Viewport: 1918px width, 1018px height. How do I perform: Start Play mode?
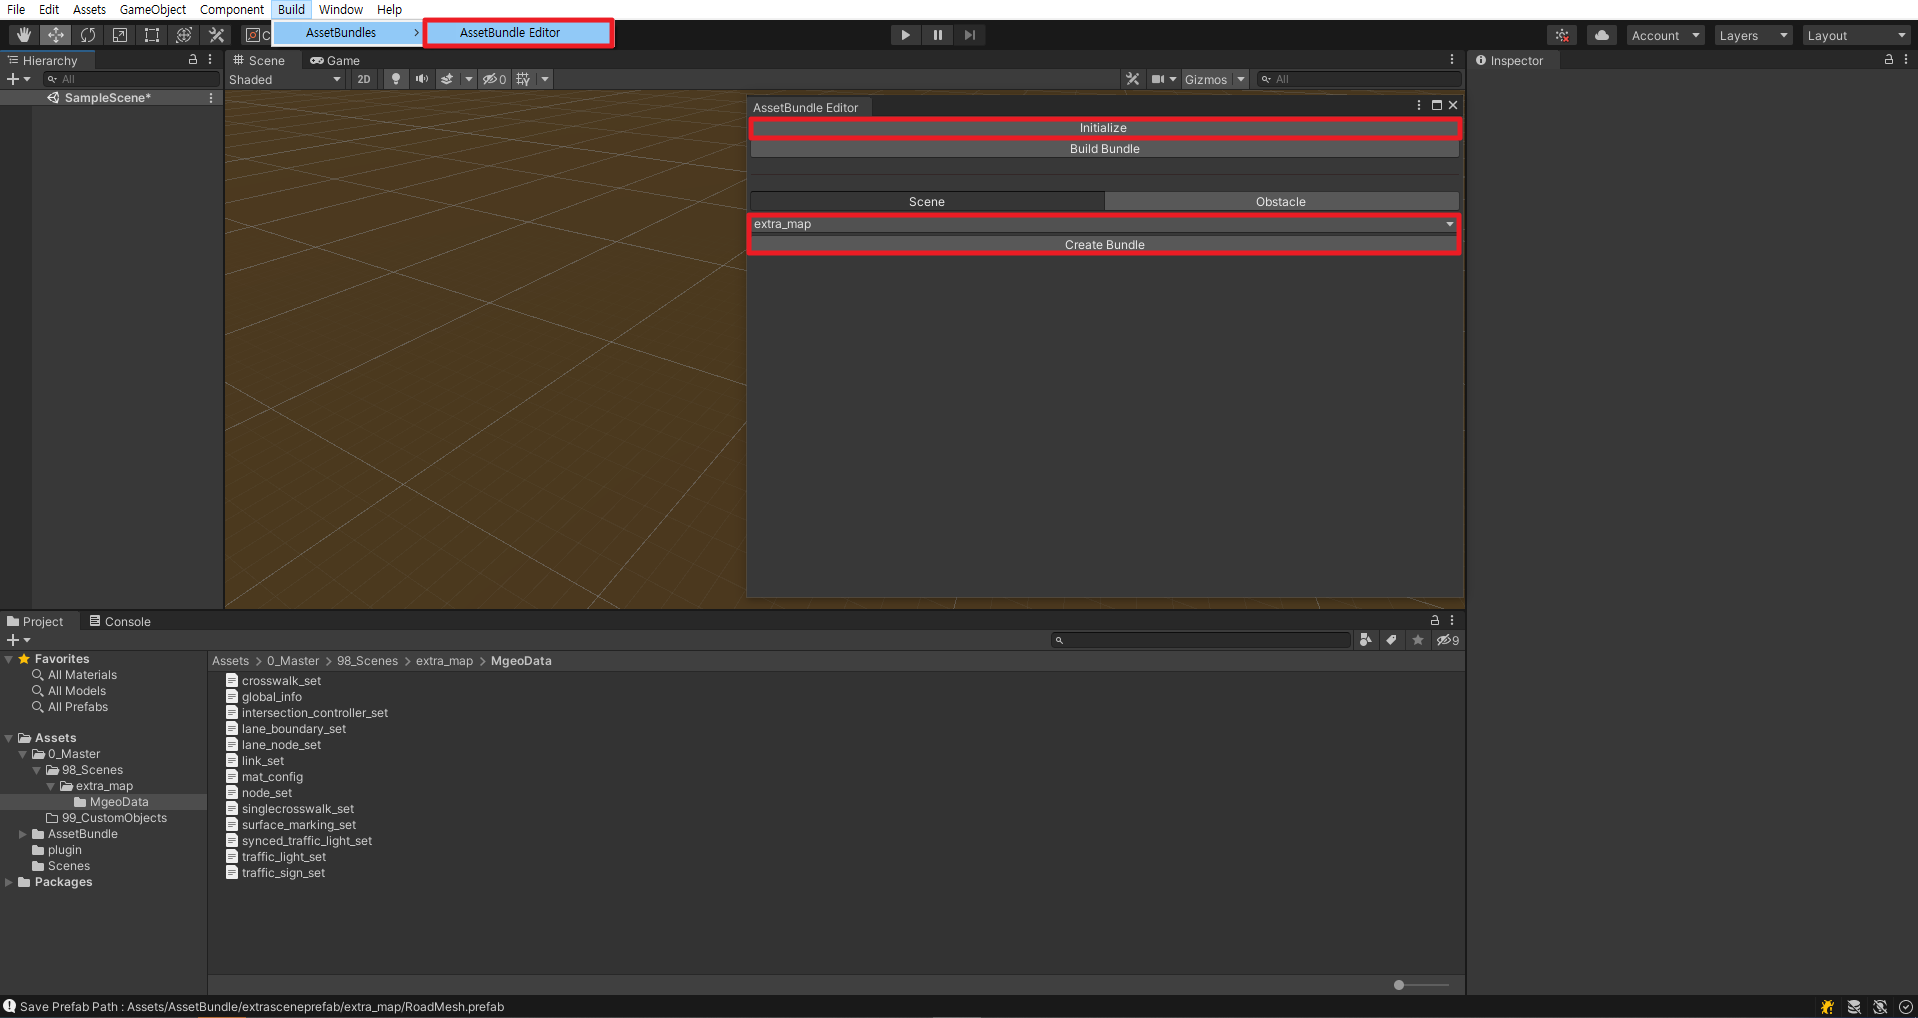(x=905, y=35)
